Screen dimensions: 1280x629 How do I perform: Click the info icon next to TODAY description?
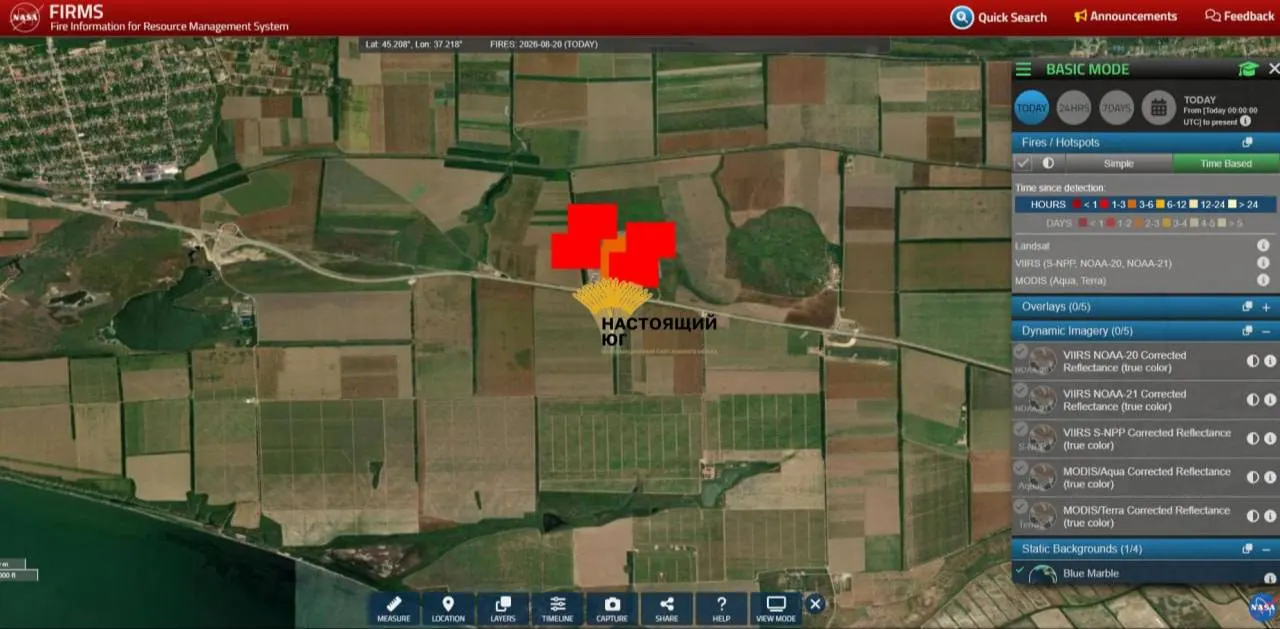[x=1245, y=121]
